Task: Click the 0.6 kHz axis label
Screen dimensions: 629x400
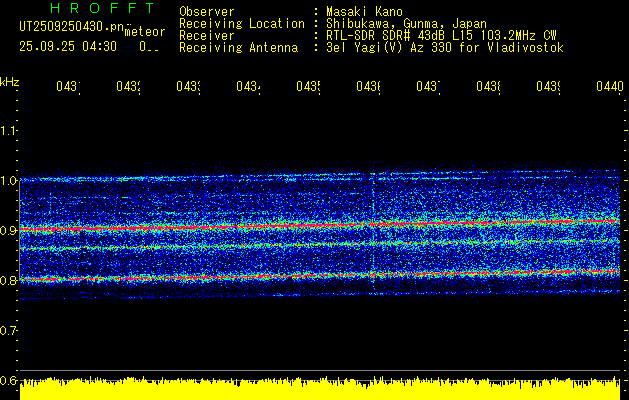Action: 7,380
